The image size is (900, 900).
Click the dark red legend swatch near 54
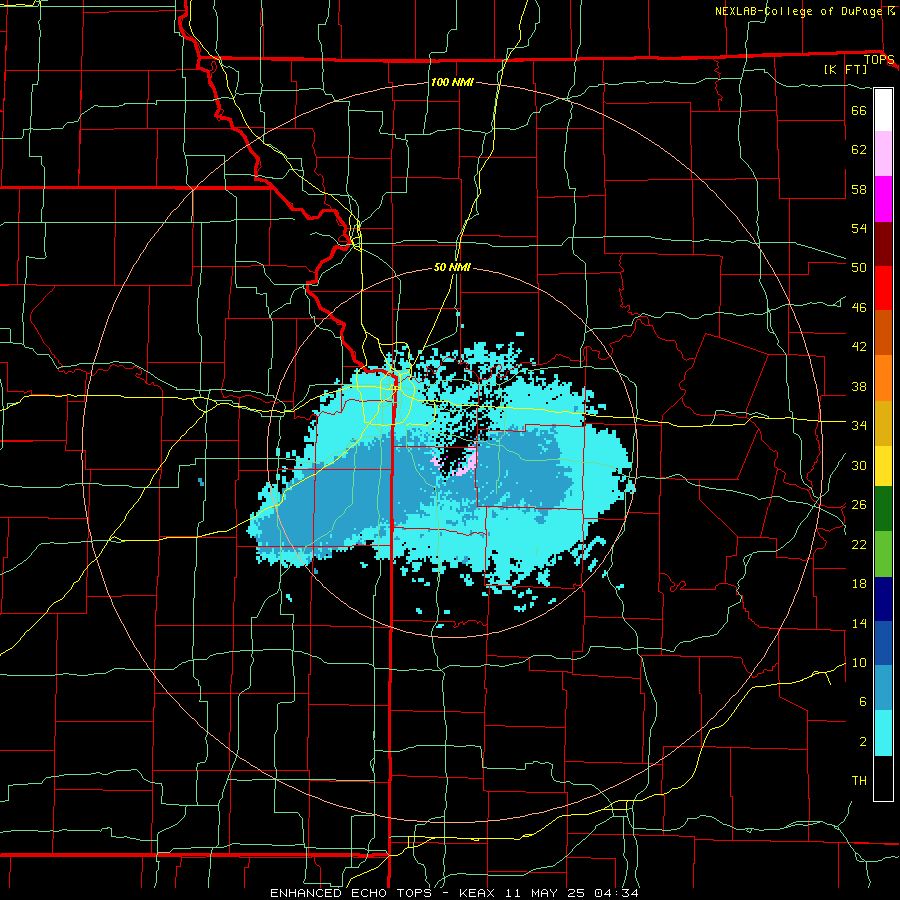(x=883, y=244)
